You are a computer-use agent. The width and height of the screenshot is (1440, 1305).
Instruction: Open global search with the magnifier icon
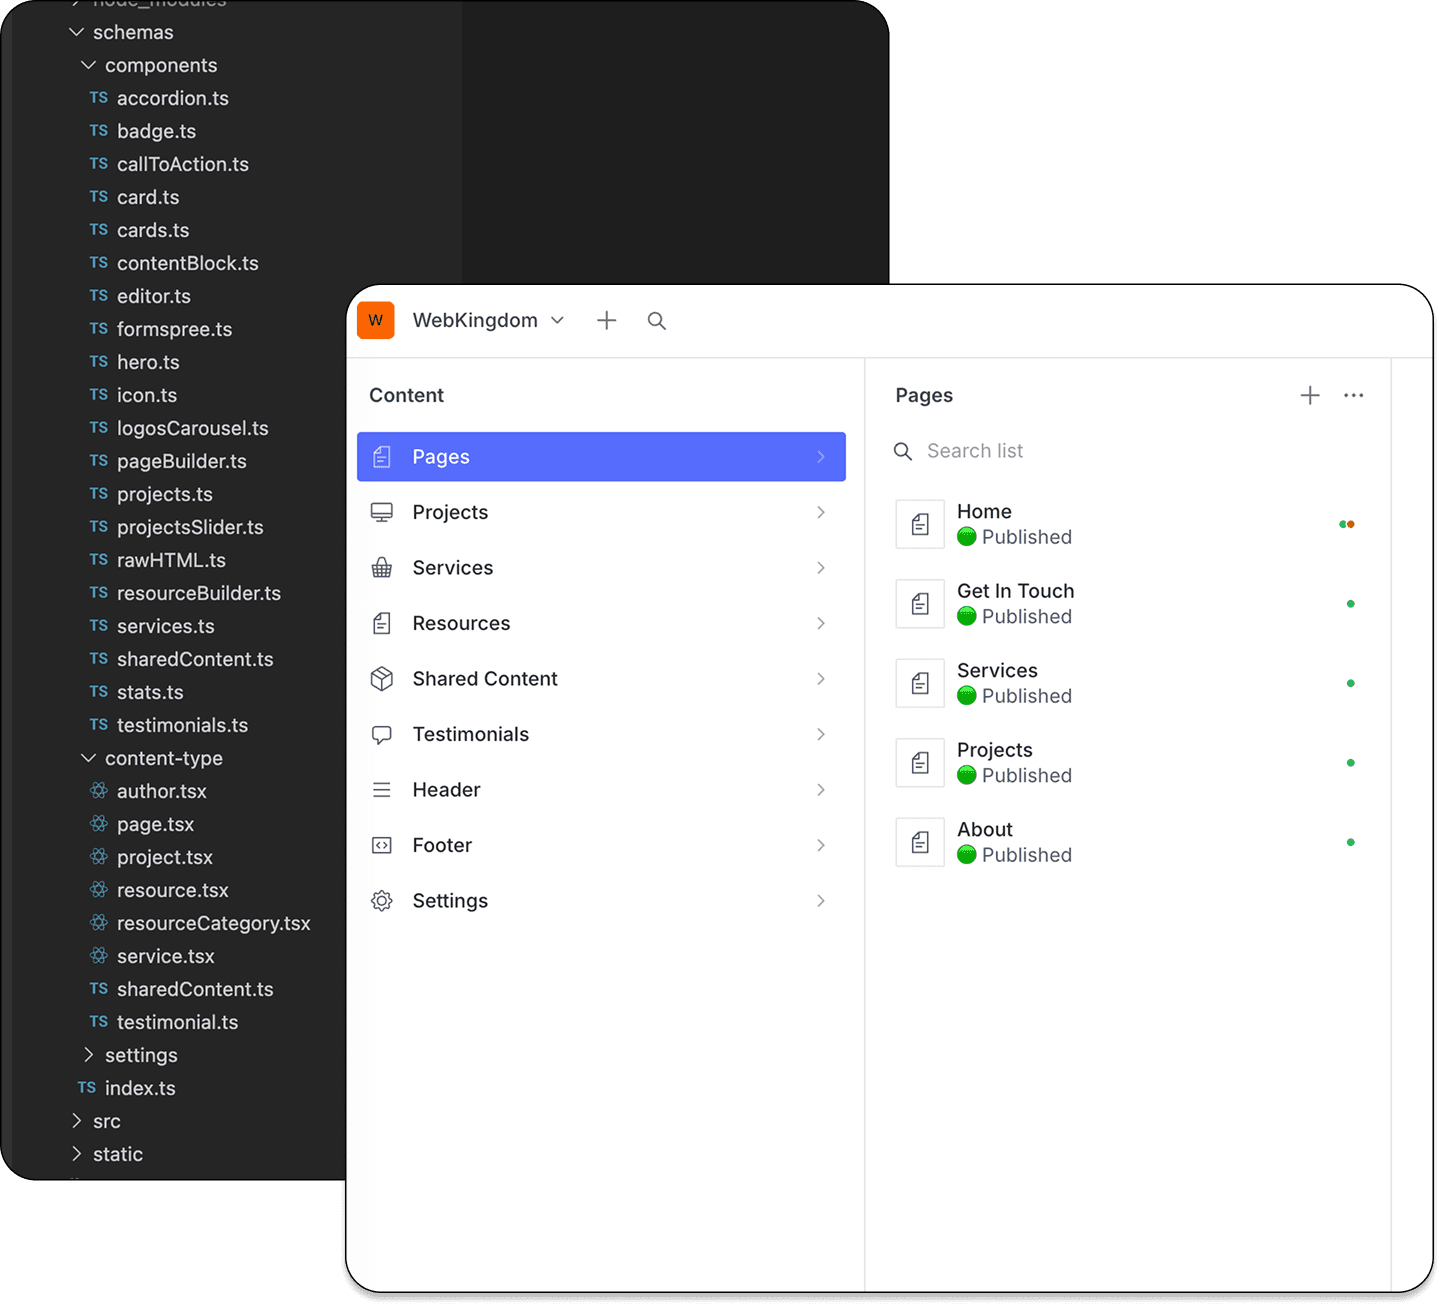(x=657, y=320)
